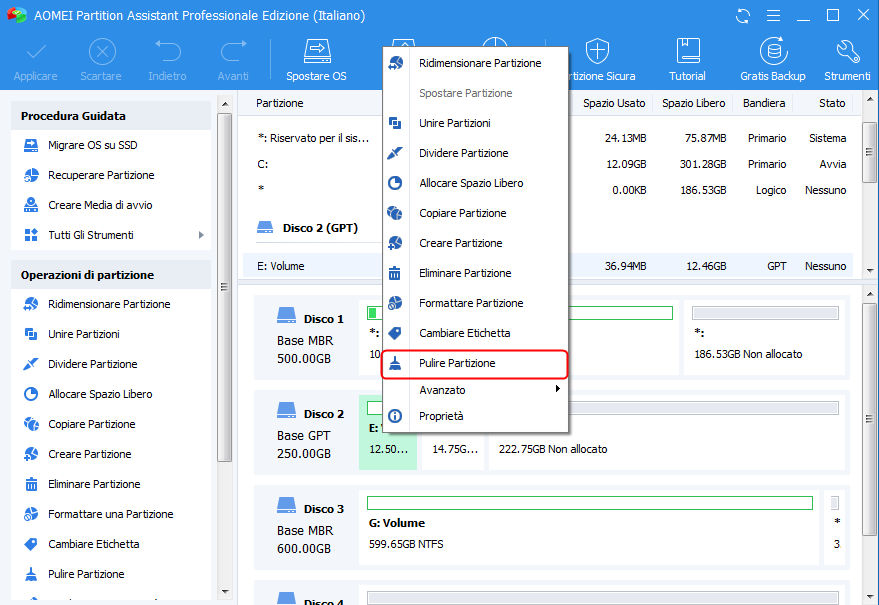Click Cambiare Etichetta in left panel
Viewport: 879px width, 605px height.
pos(93,544)
